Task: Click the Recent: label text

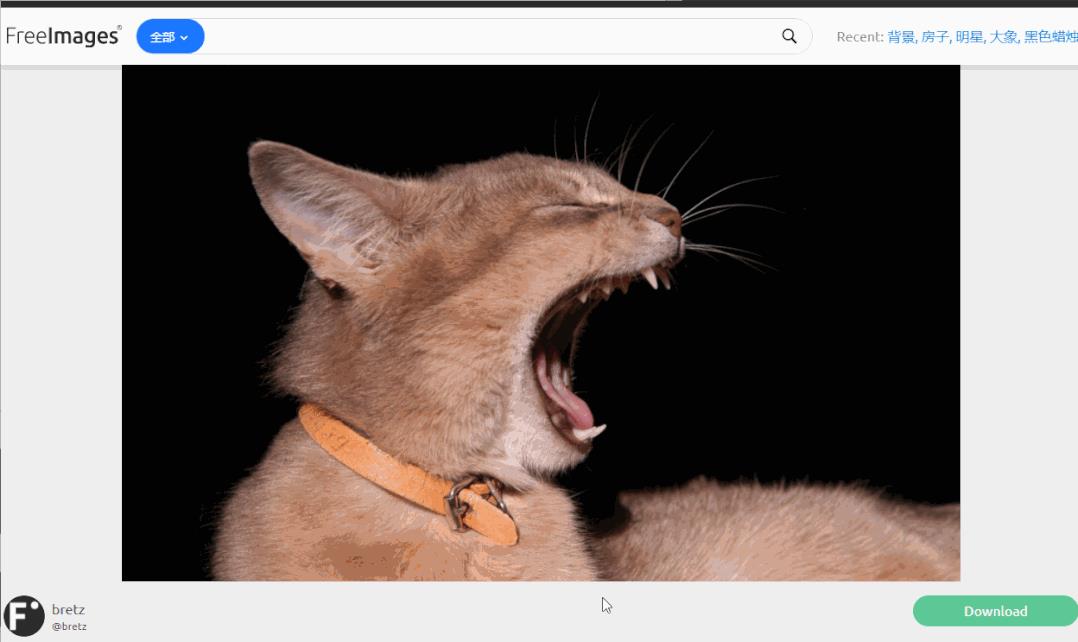Action: (x=859, y=36)
